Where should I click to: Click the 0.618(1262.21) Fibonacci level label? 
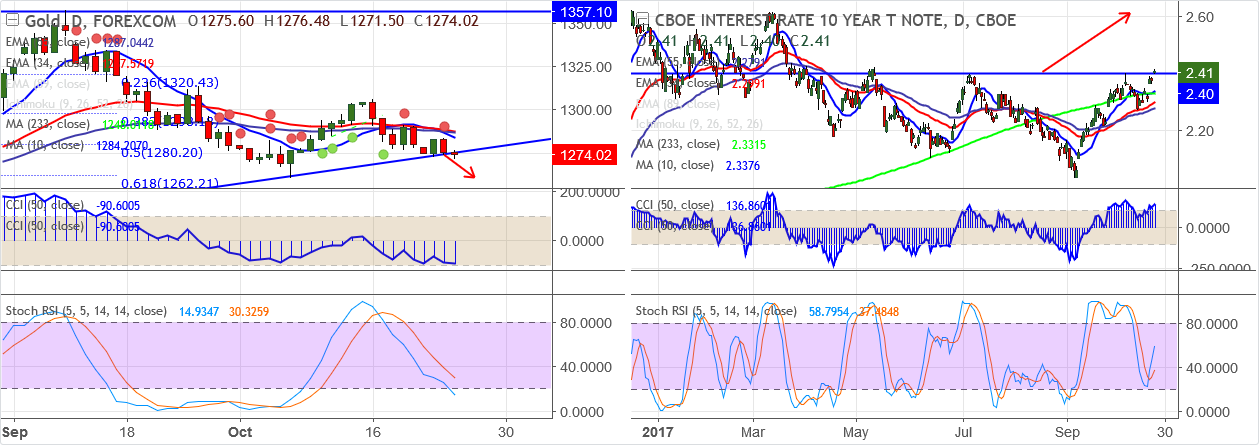(170, 184)
